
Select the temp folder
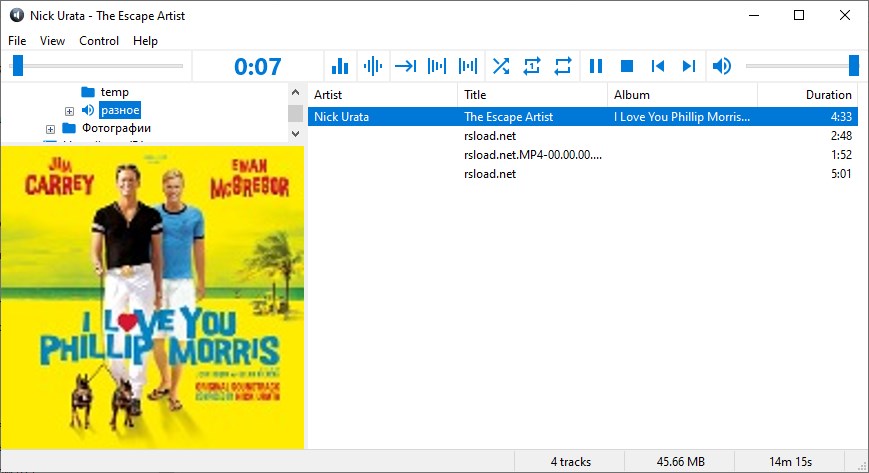(x=115, y=91)
